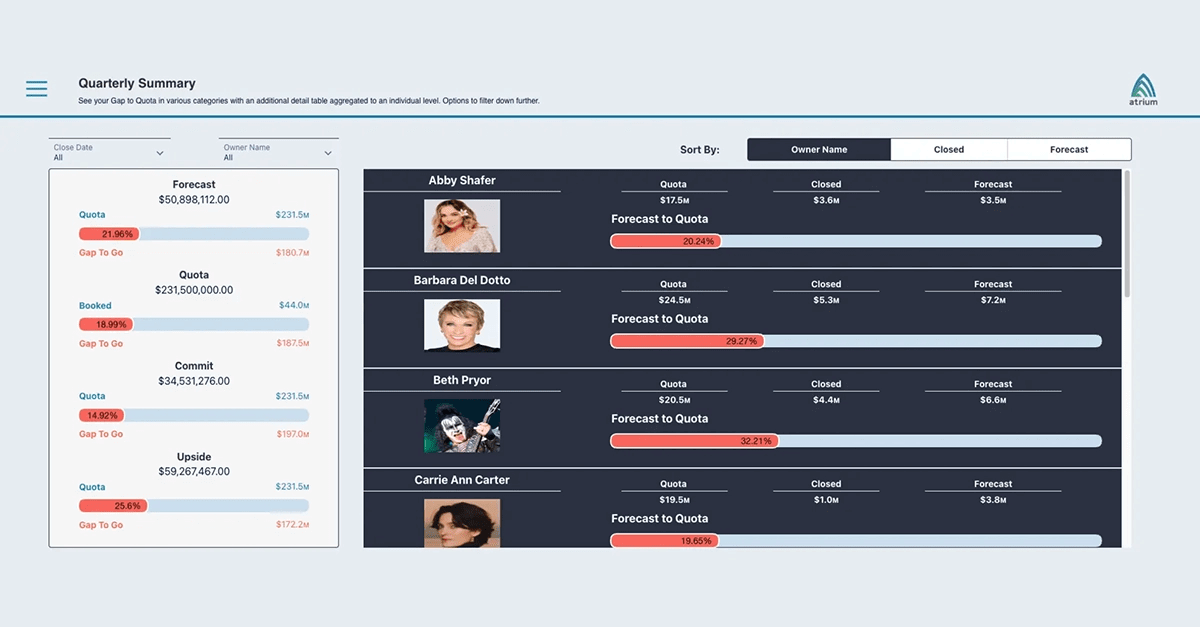Open Abby Shafer's profile photo
The height and width of the screenshot is (627, 1200).
pyautogui.click(x=462, y=225)
